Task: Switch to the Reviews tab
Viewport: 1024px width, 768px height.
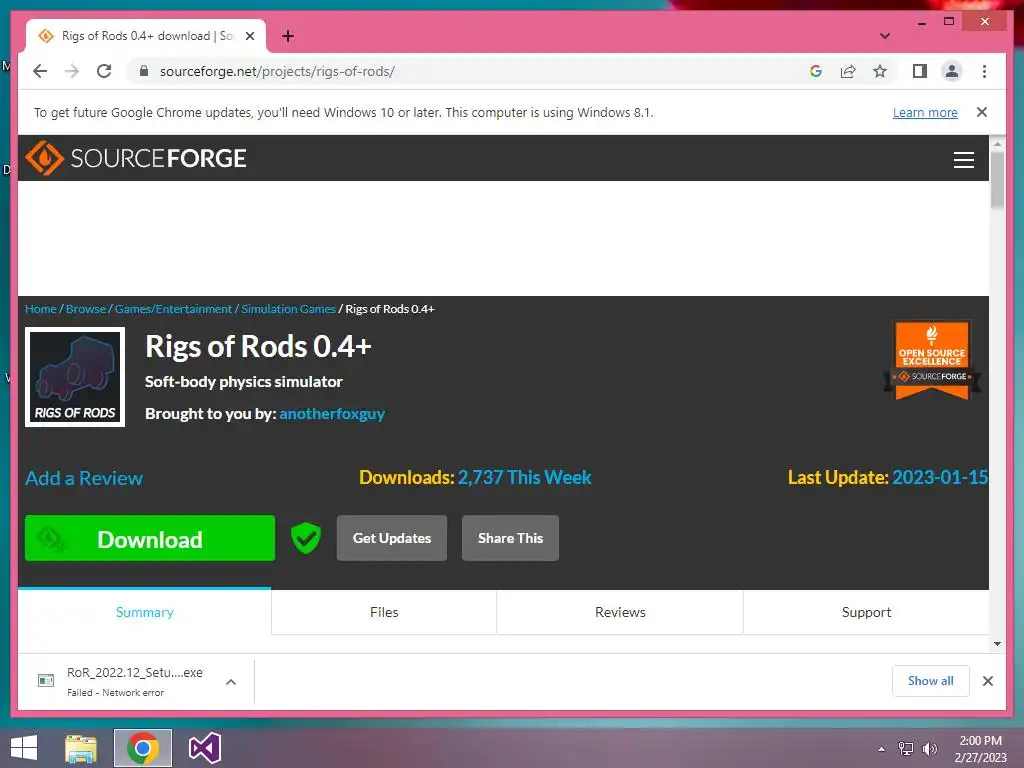Action: (620, 612)
